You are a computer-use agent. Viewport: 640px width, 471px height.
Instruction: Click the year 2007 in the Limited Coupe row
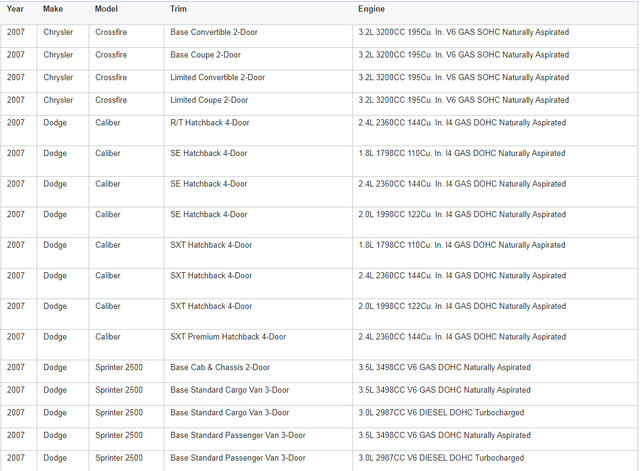click(16, 100)
